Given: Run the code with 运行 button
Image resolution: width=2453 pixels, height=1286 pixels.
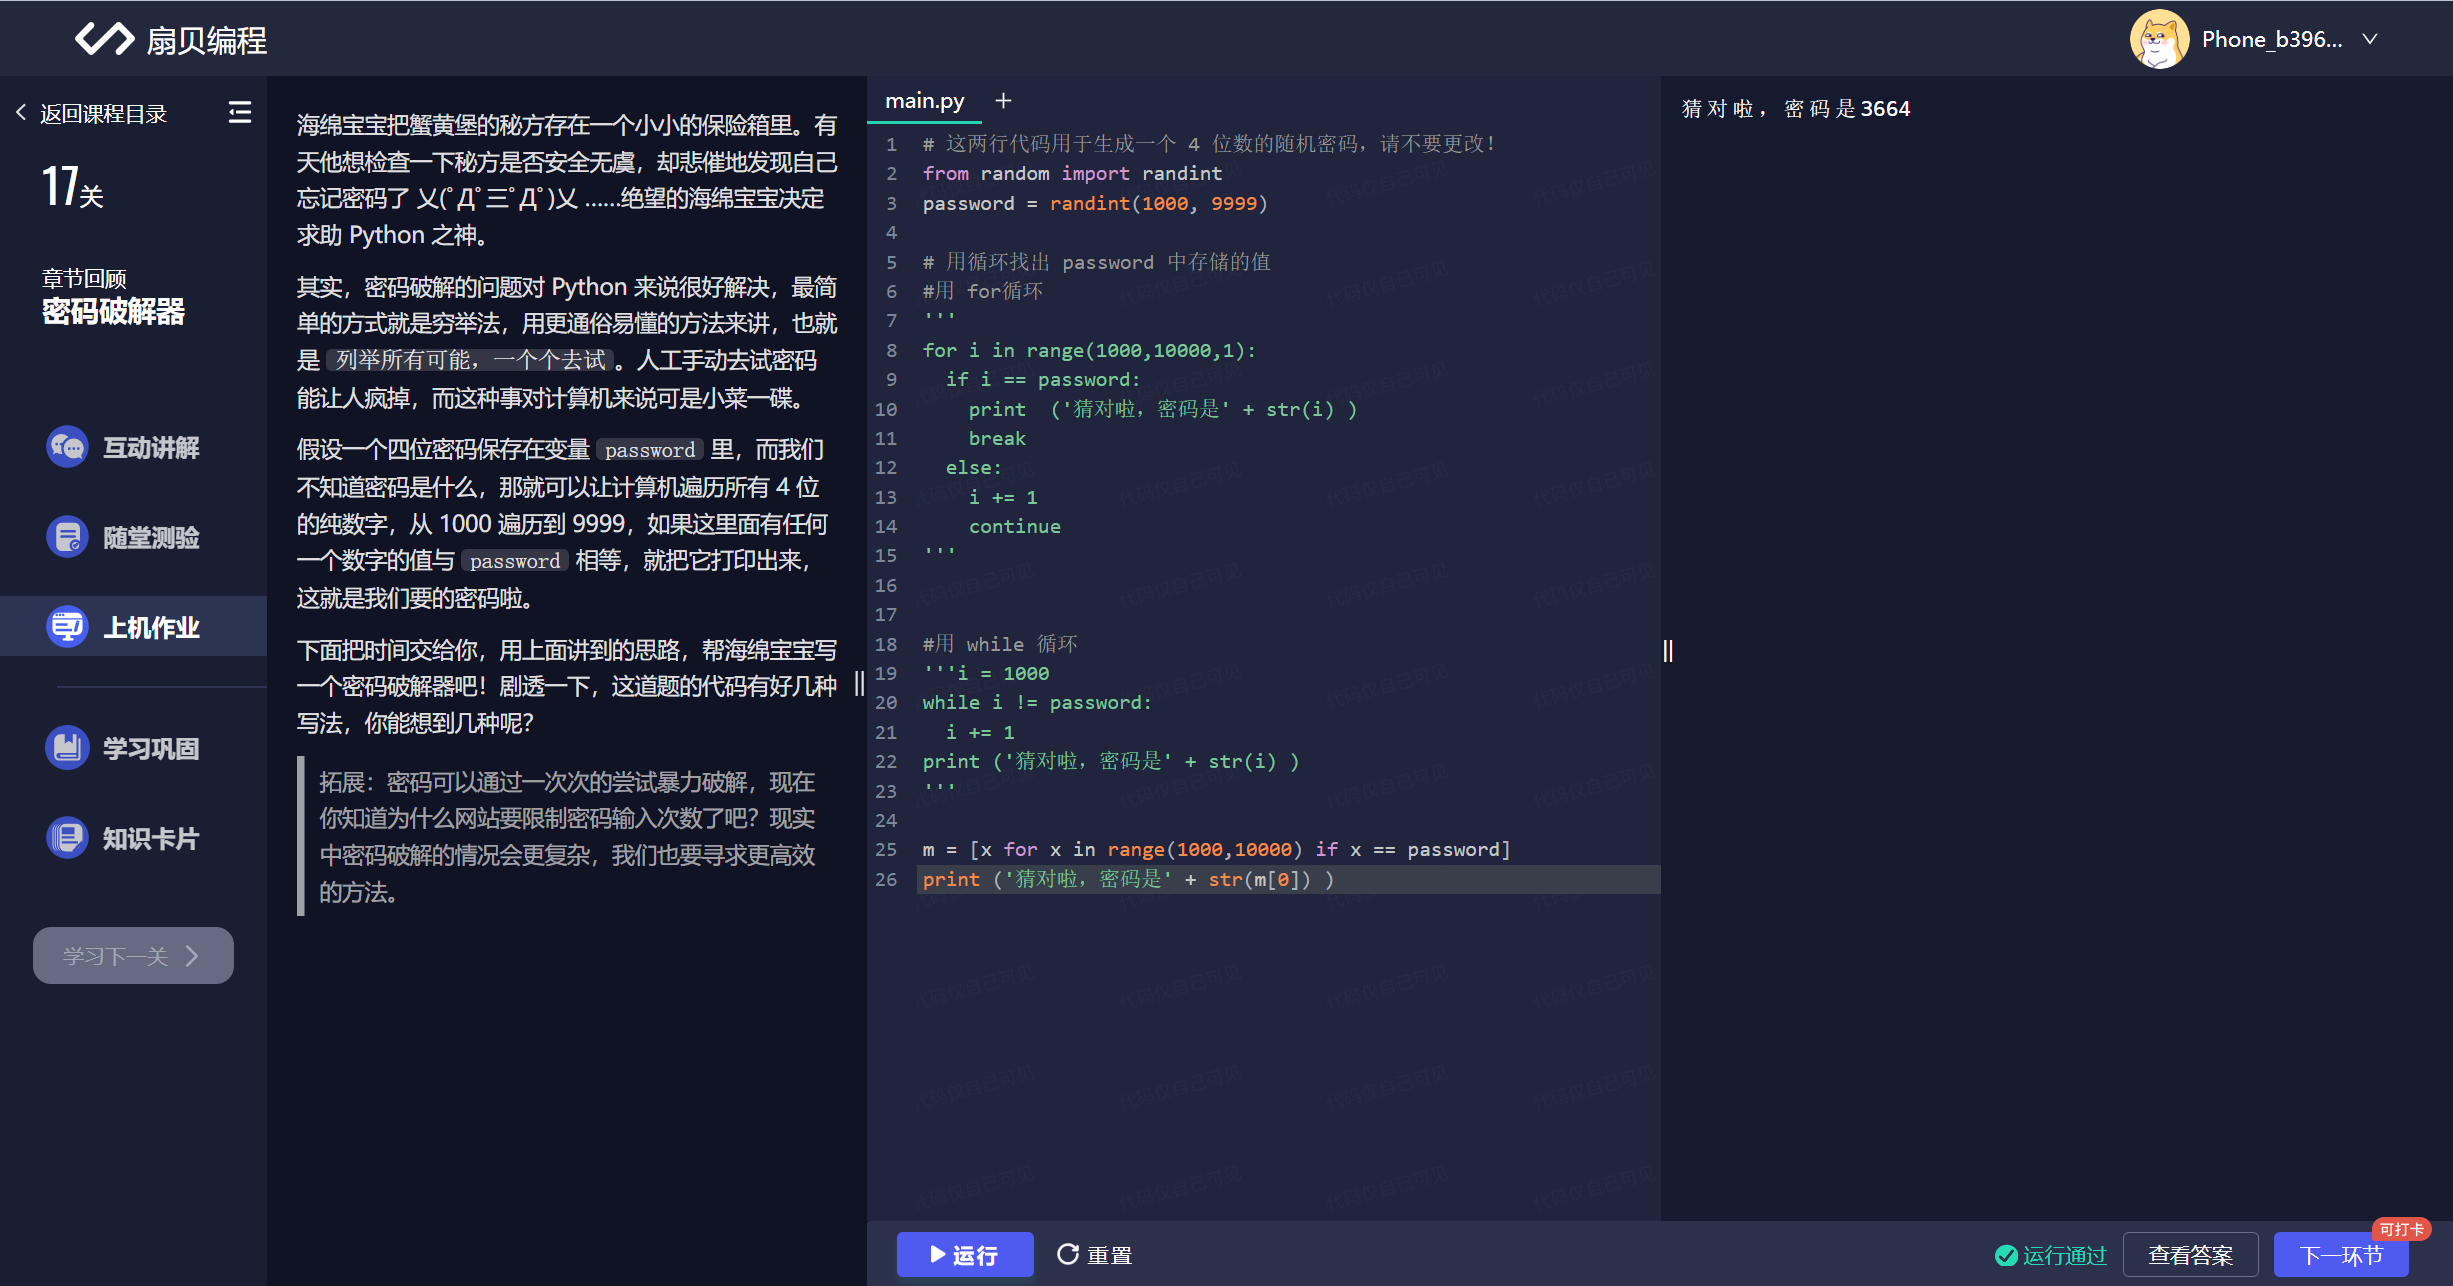Looking at the screenshot, I should tap(964, 1255).
